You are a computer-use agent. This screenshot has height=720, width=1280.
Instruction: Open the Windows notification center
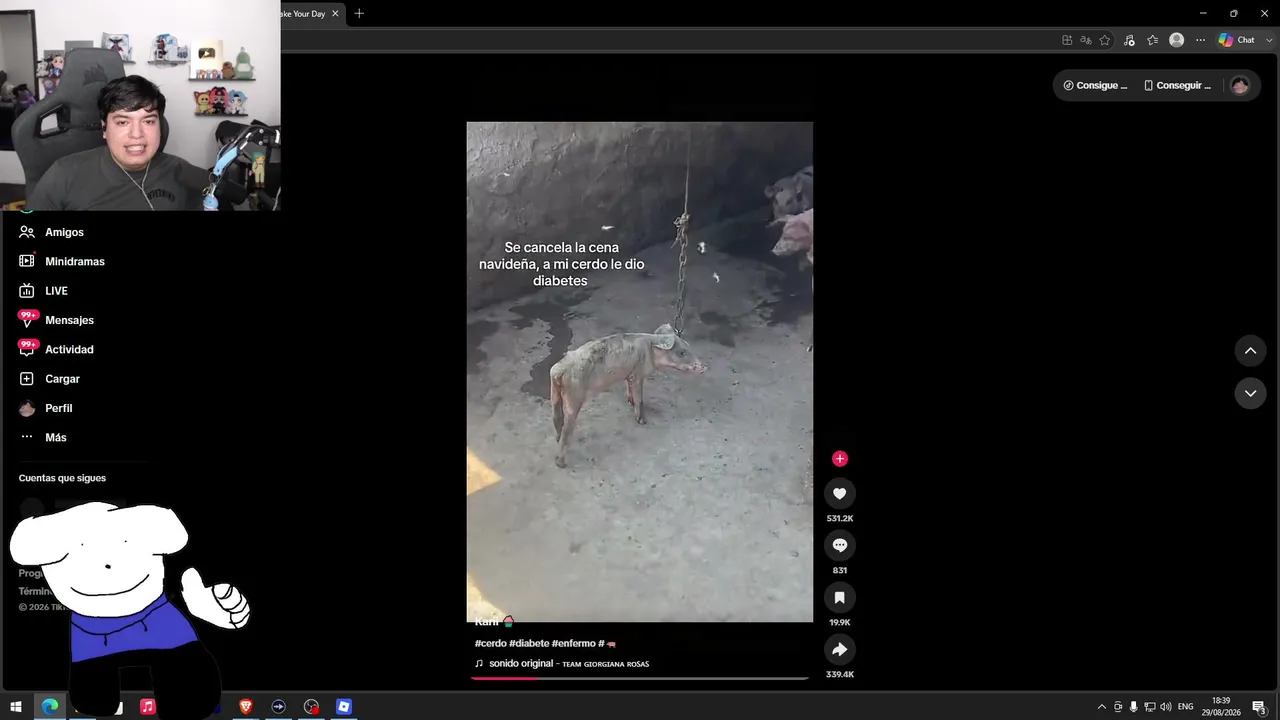pyautogui.click(x=1260, y=707)
